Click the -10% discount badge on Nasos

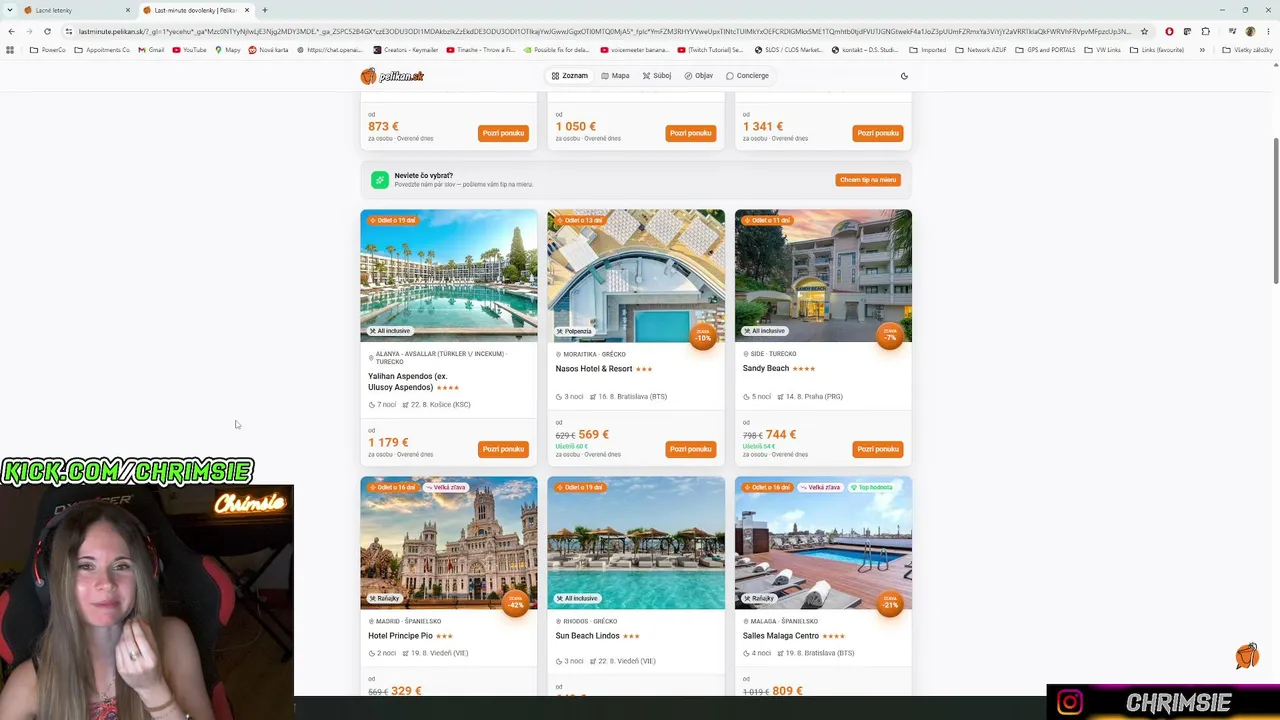(703, 336)
